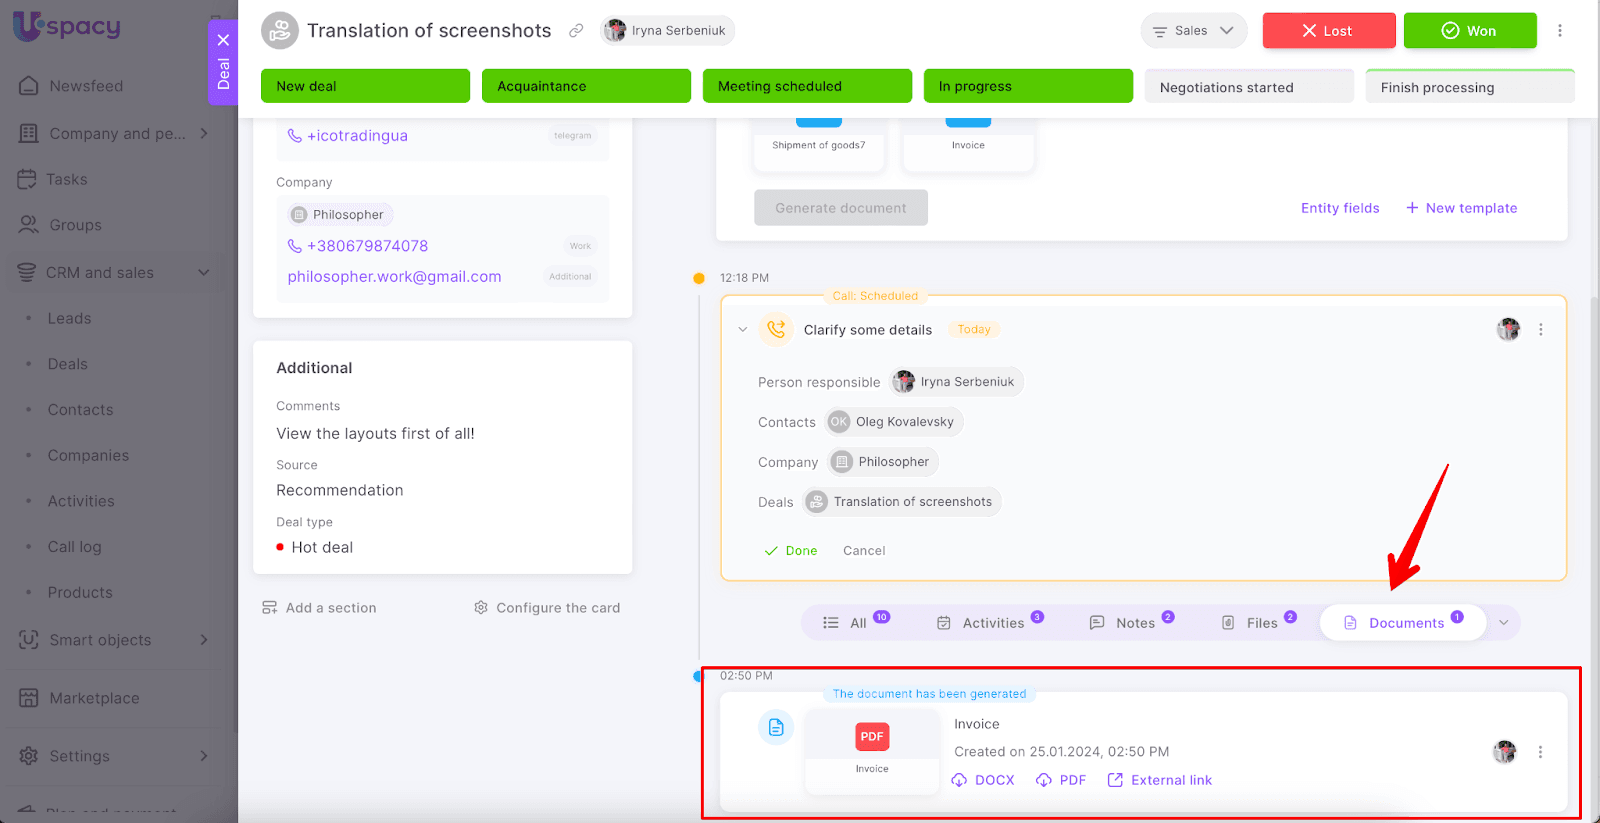Switch to Activities timeline tab
1600x823 pixels.
990,622
